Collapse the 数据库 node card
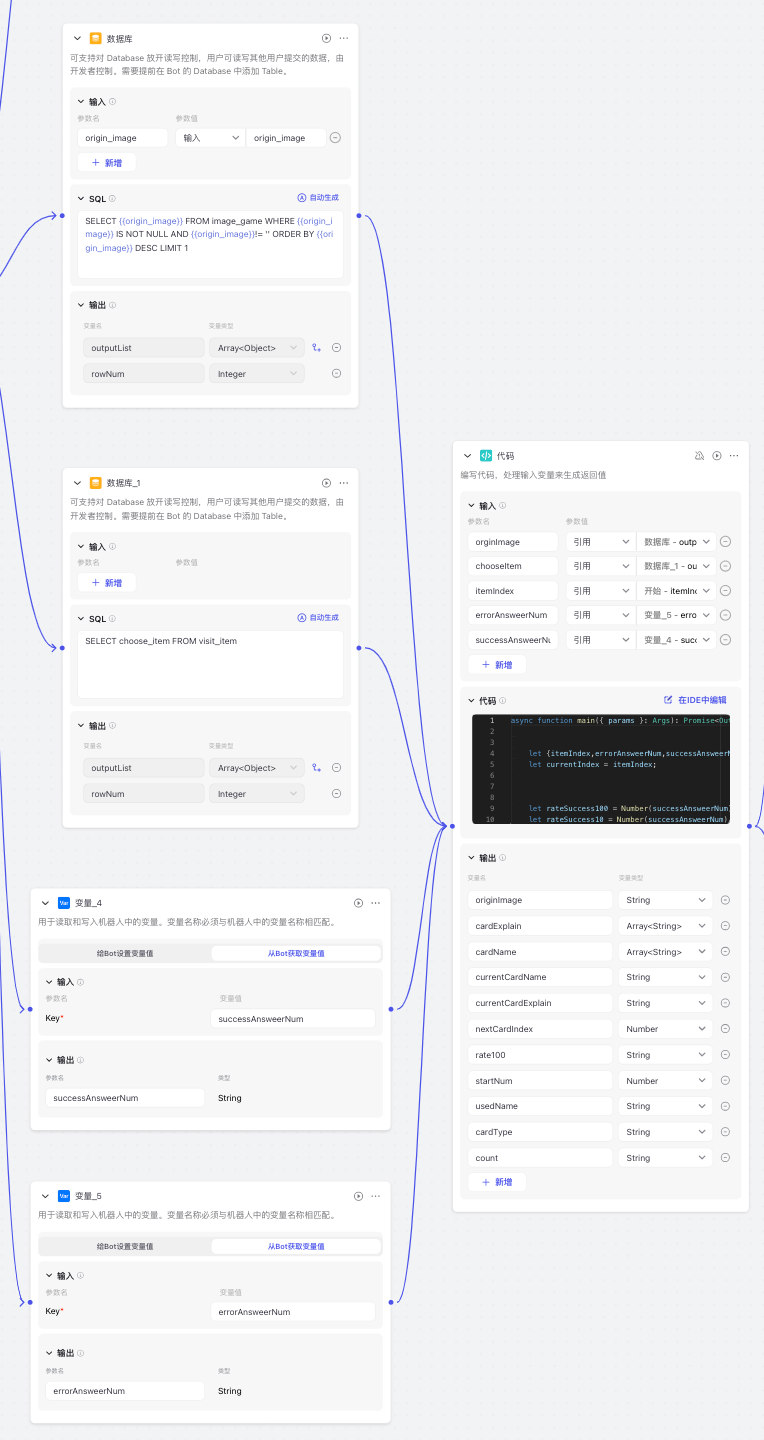The height and width of the screenshot is (1440, 764). [x=75, y=38]
